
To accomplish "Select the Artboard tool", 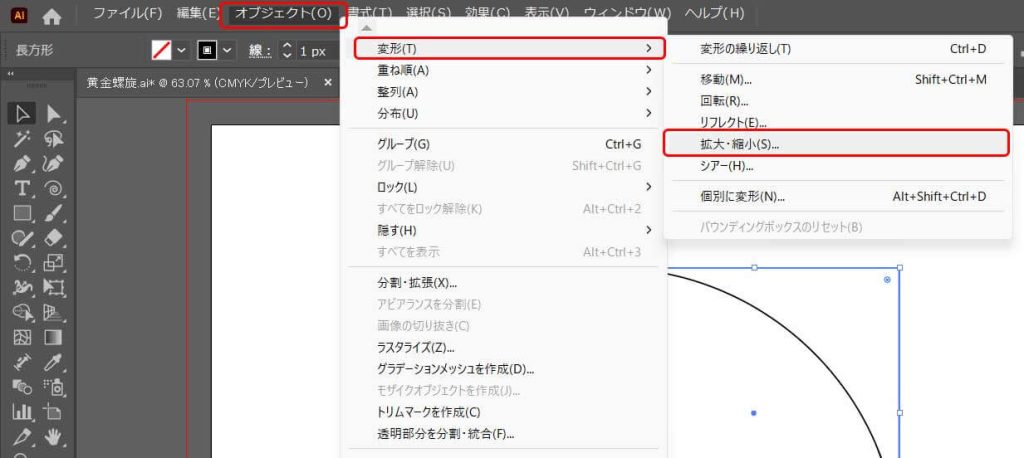I will [54, 412].
